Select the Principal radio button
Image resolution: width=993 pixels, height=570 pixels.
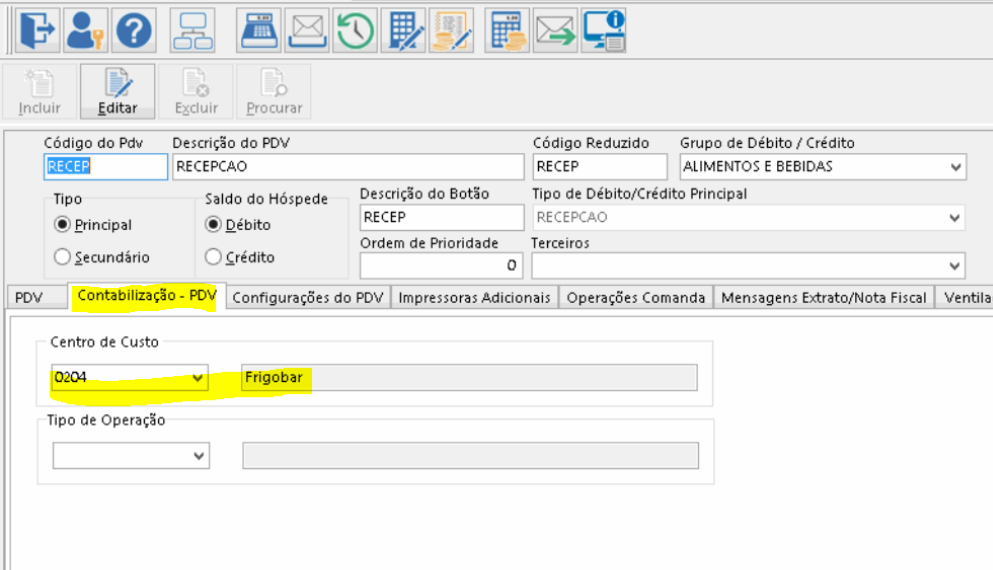(62, 224)
